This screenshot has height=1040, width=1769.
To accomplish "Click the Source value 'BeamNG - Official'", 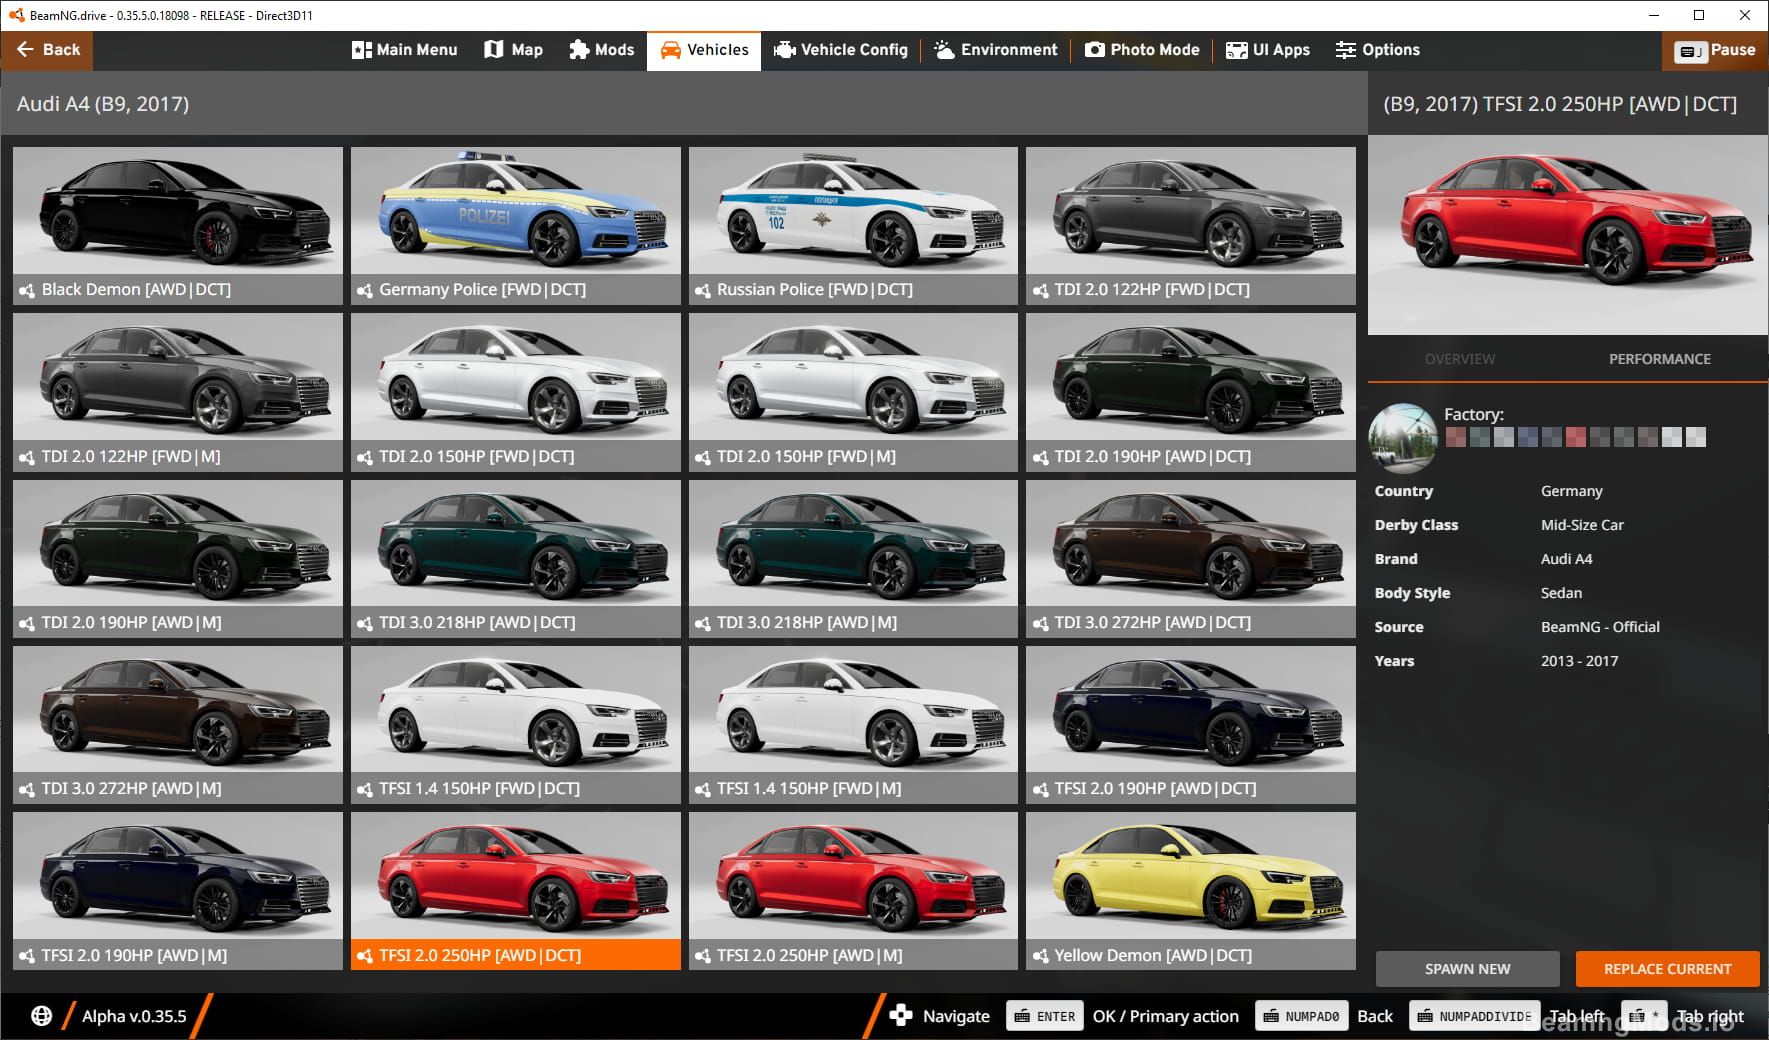I will (x=1600, y=627).
